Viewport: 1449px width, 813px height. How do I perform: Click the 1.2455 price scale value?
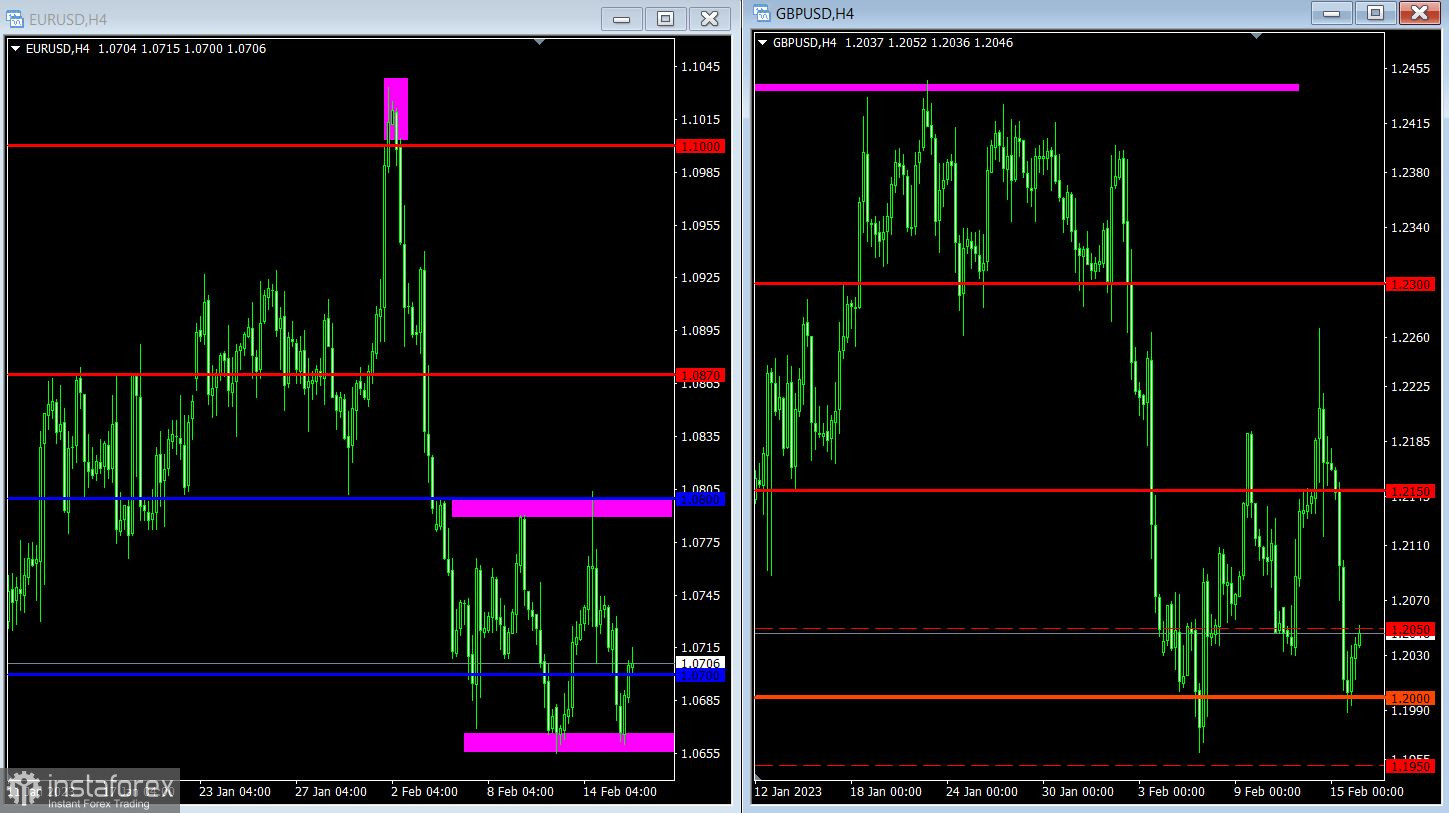coord(1410,69)
